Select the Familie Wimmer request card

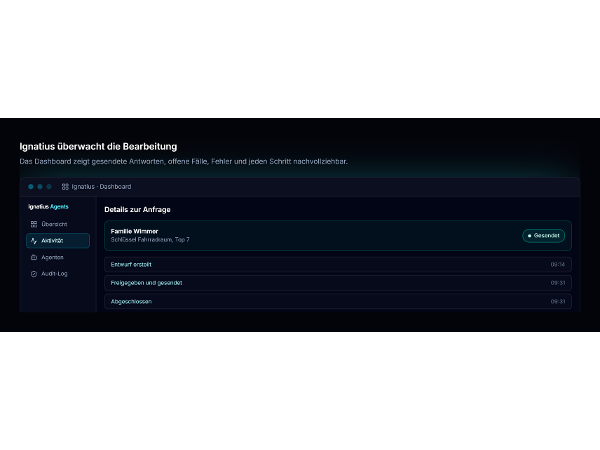click(x=338, y=235)
